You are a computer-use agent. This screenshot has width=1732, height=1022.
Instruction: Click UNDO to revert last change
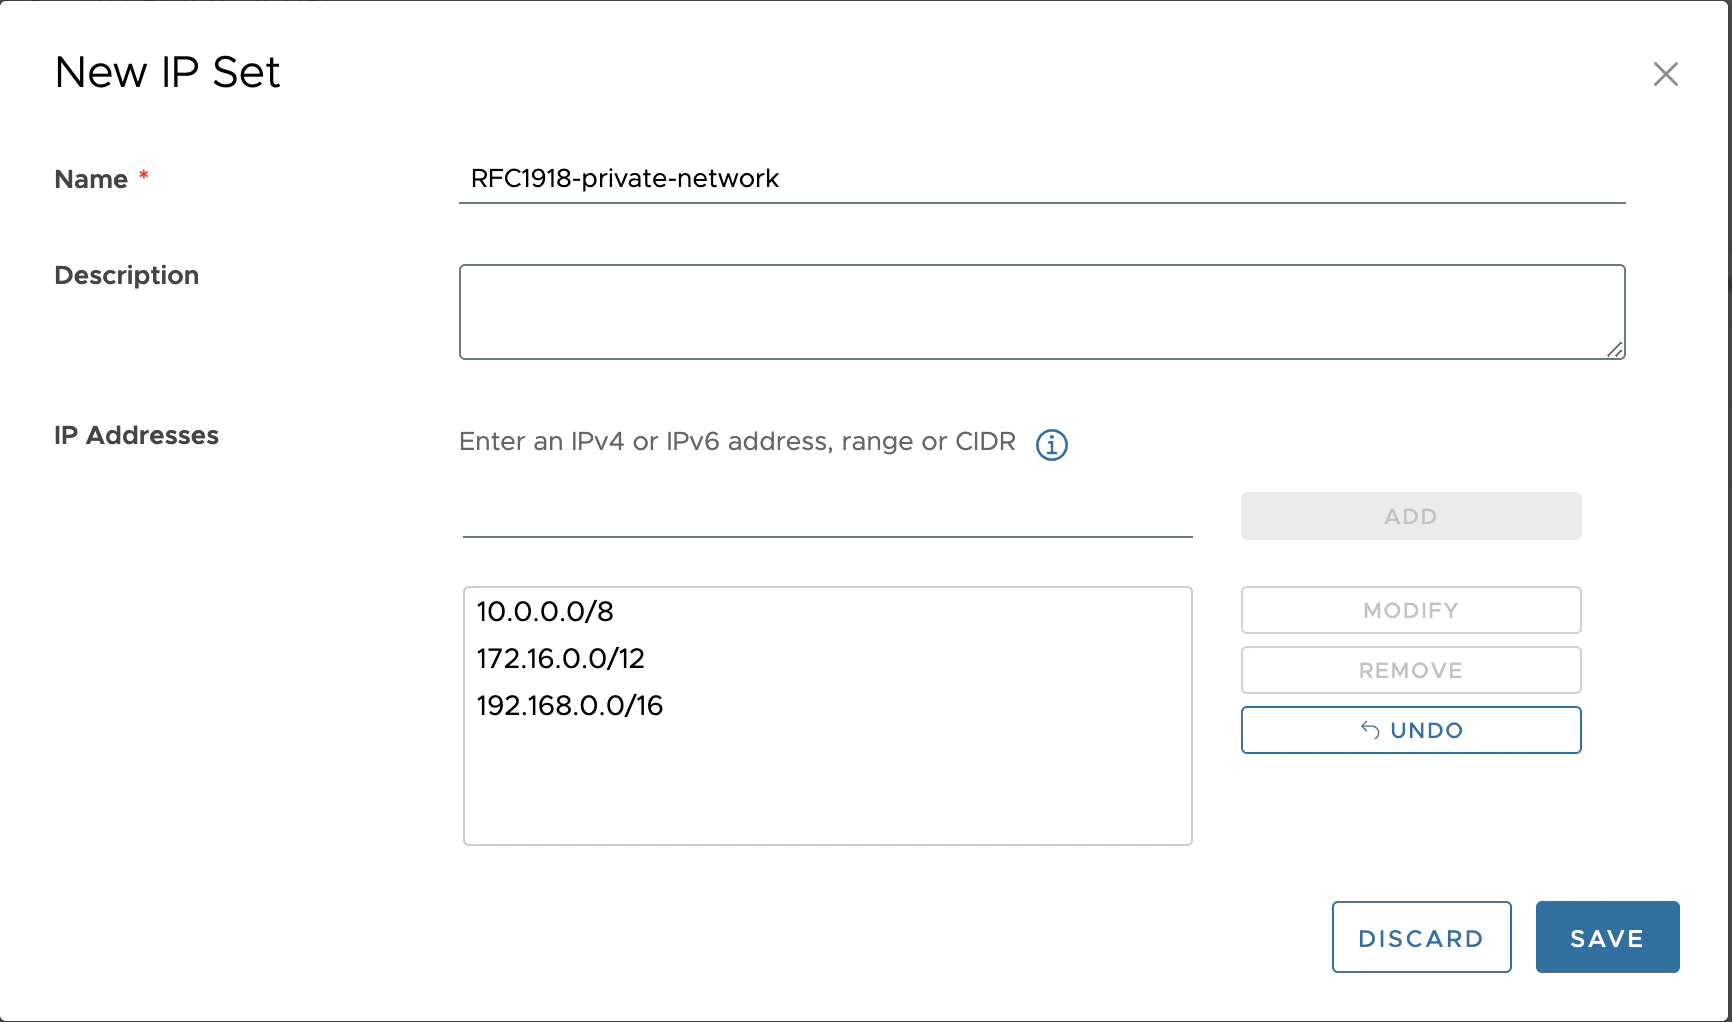(1411, 730)
